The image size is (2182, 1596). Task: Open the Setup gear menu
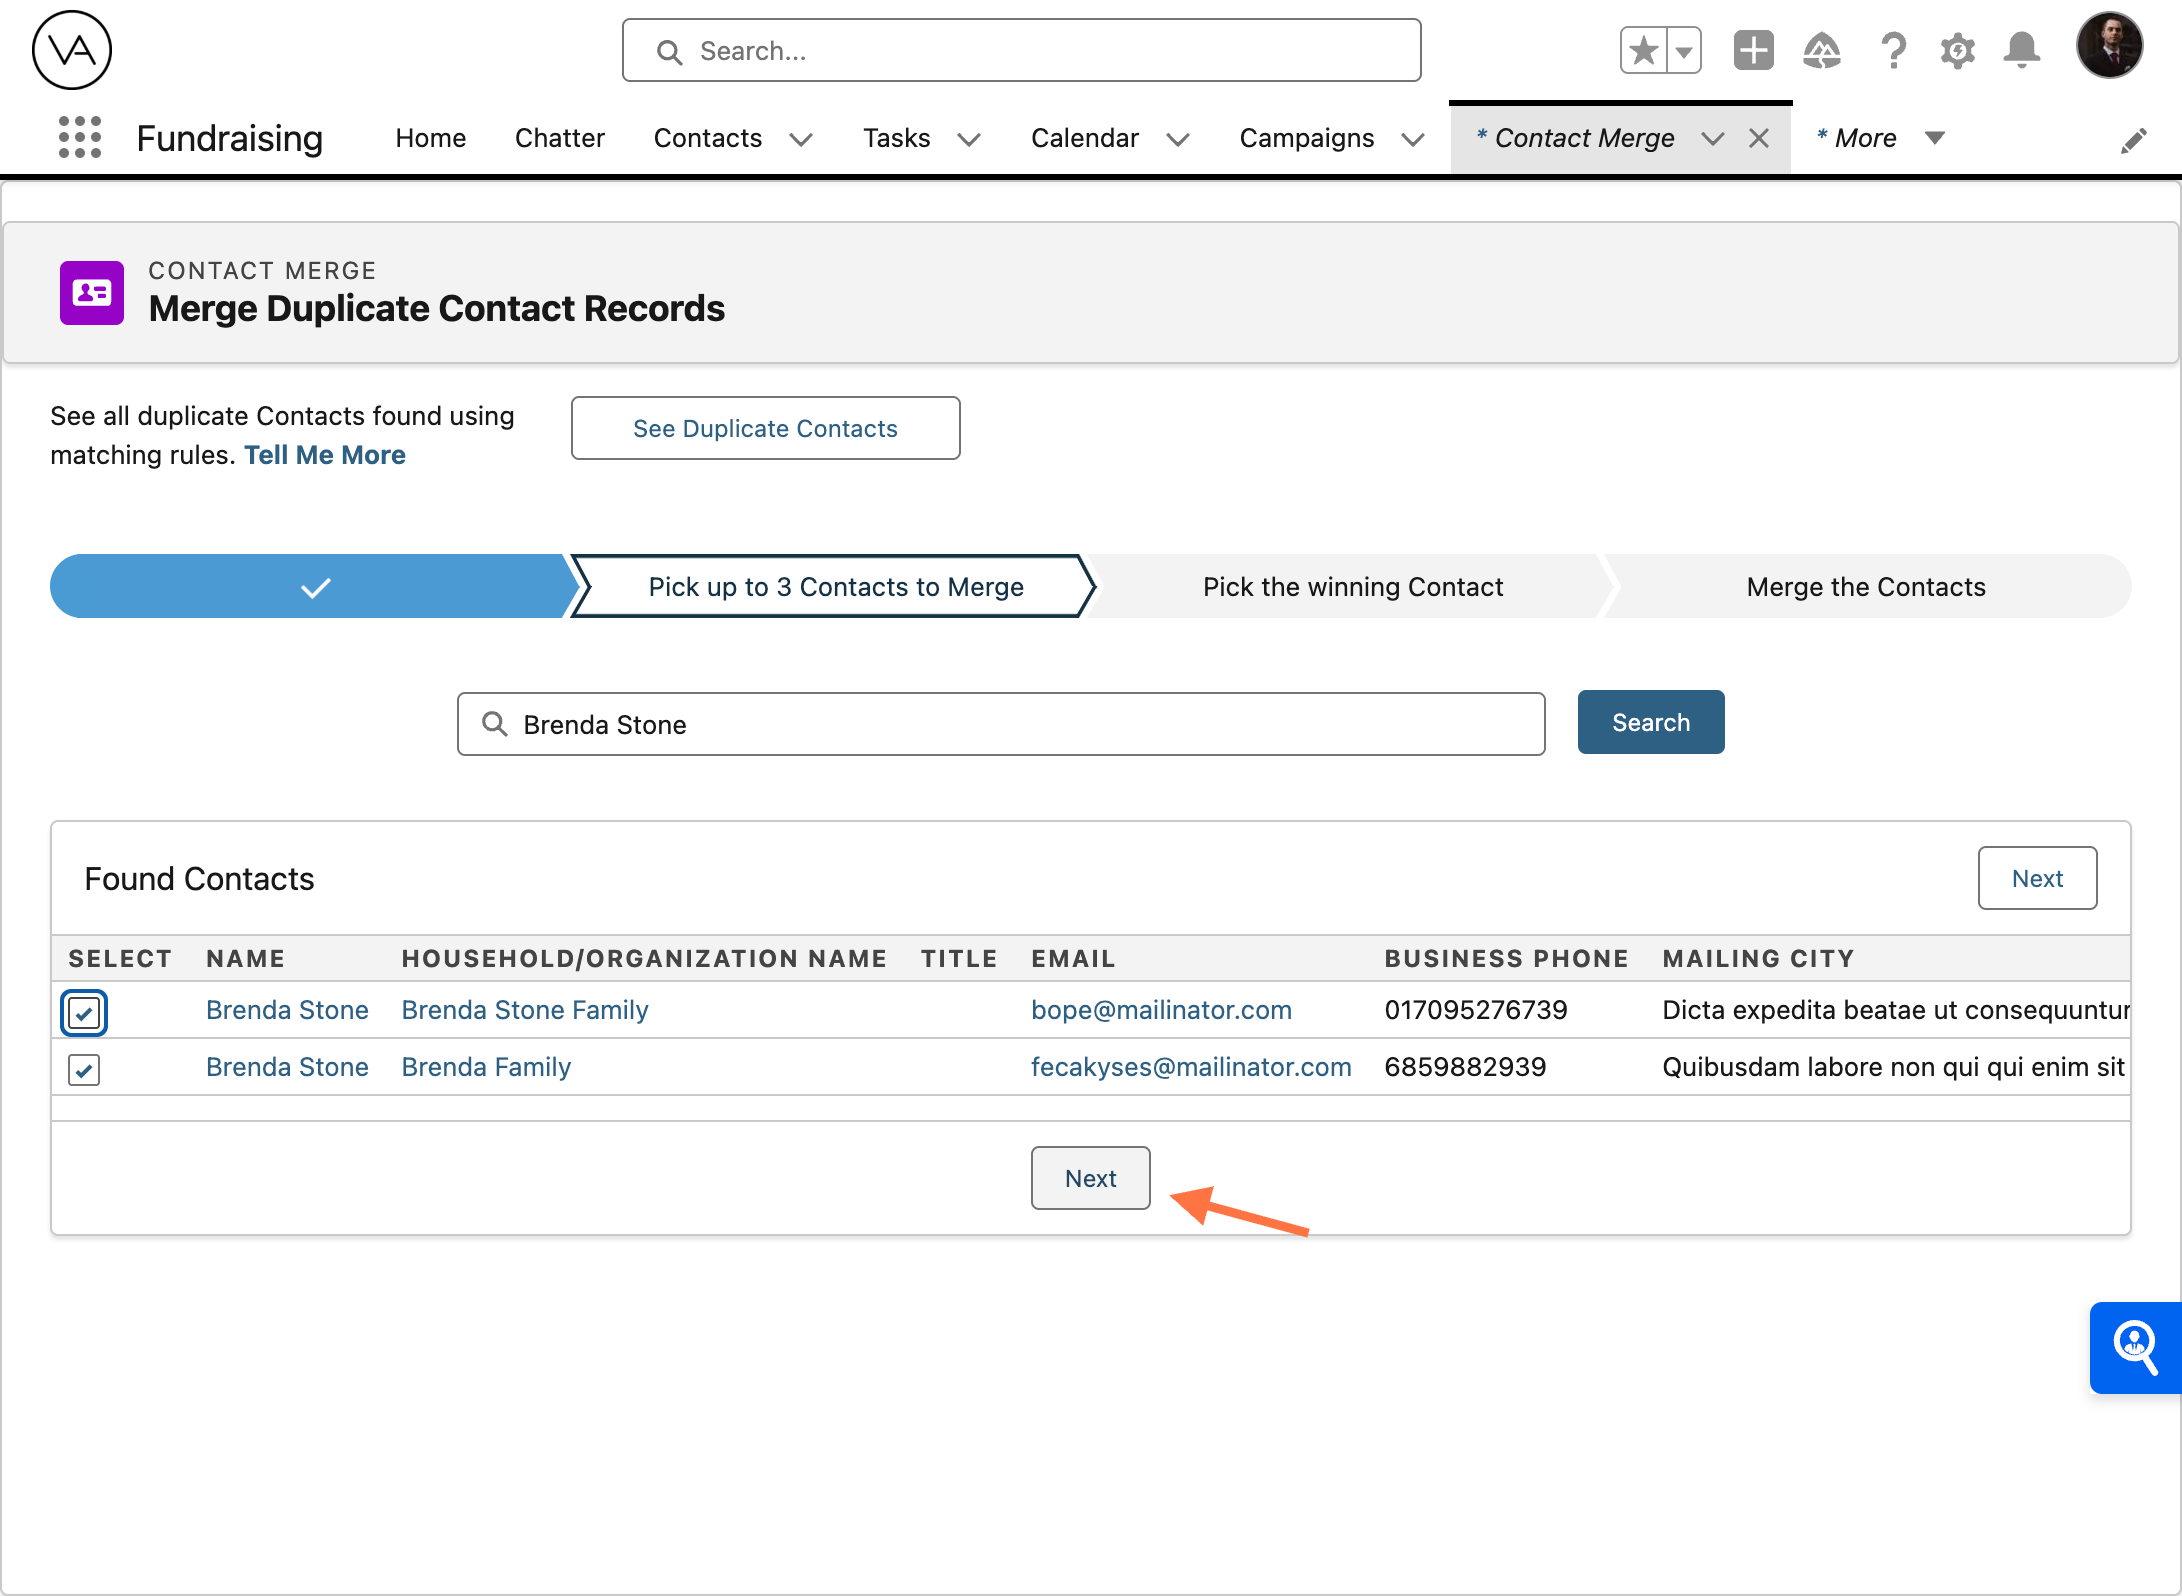tap(1957, 50)
